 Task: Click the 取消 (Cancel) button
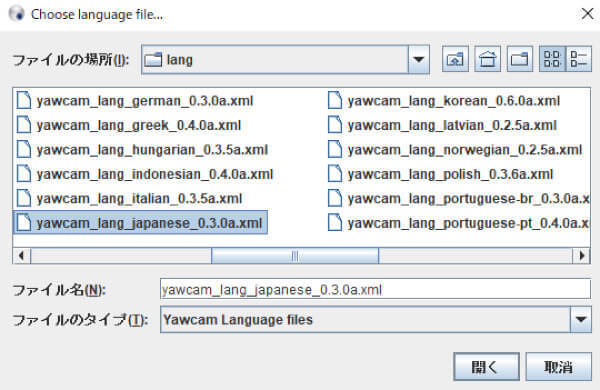[x=559, y=367]
